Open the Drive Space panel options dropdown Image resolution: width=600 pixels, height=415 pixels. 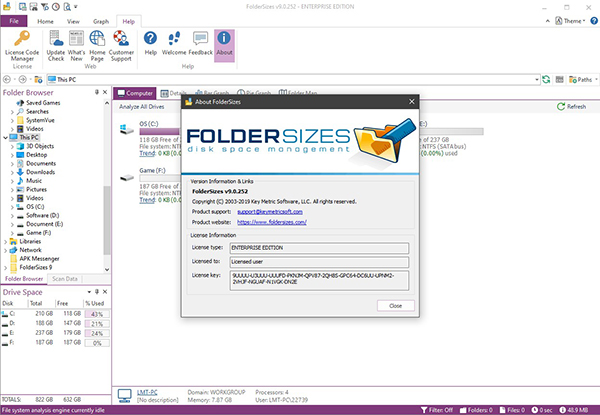89,292
